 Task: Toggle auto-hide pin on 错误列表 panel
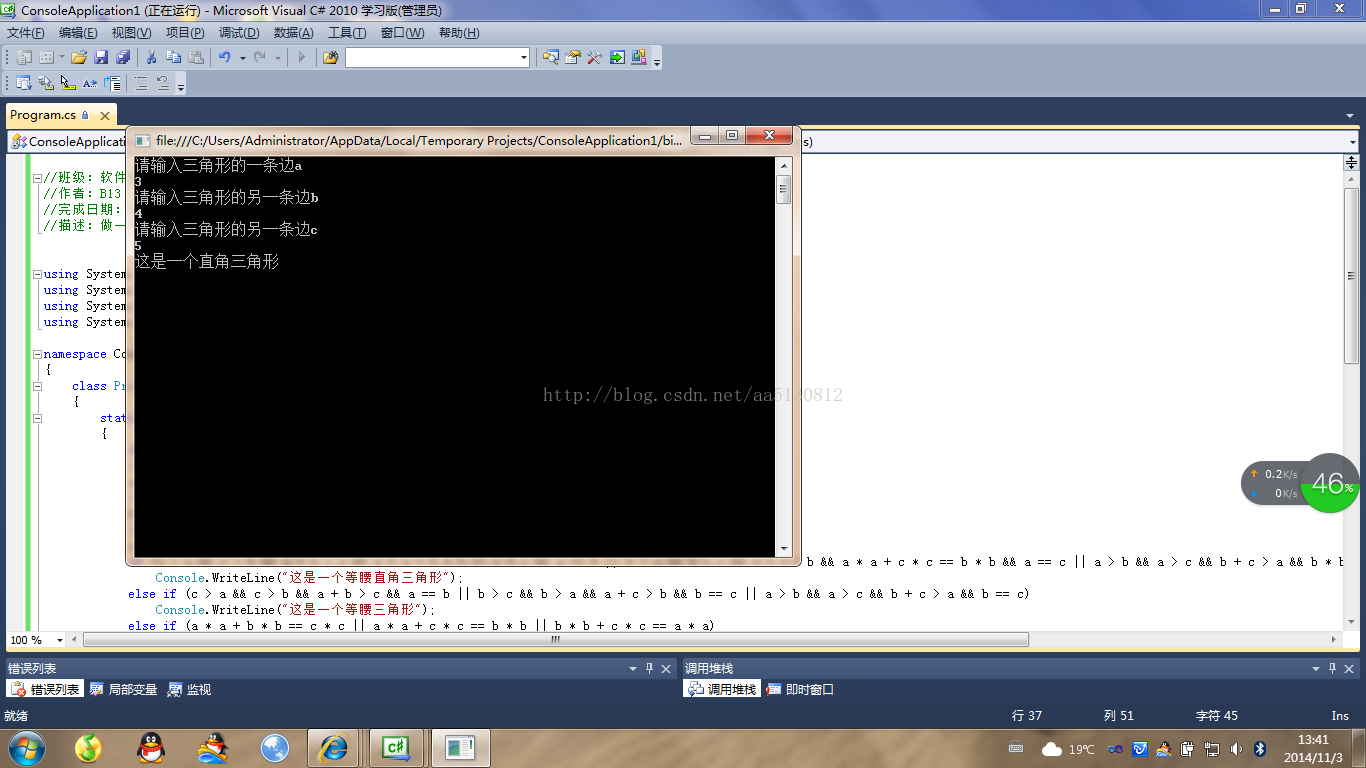point(649,668)
